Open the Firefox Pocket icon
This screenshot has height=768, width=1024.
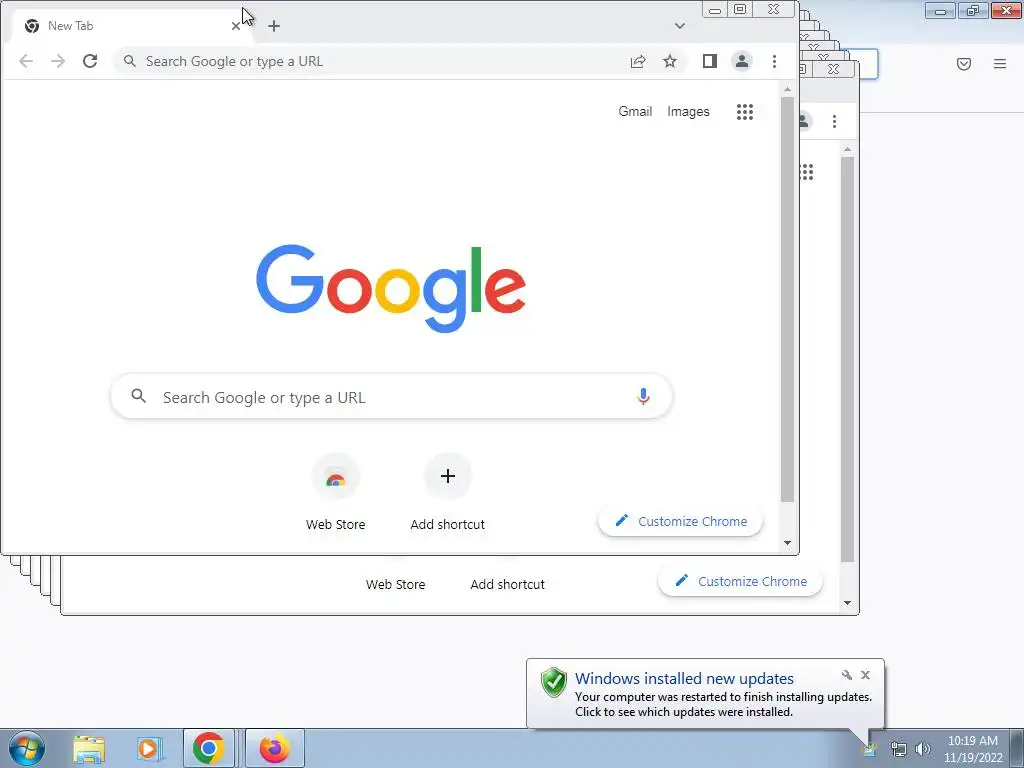tap(964, 64)
